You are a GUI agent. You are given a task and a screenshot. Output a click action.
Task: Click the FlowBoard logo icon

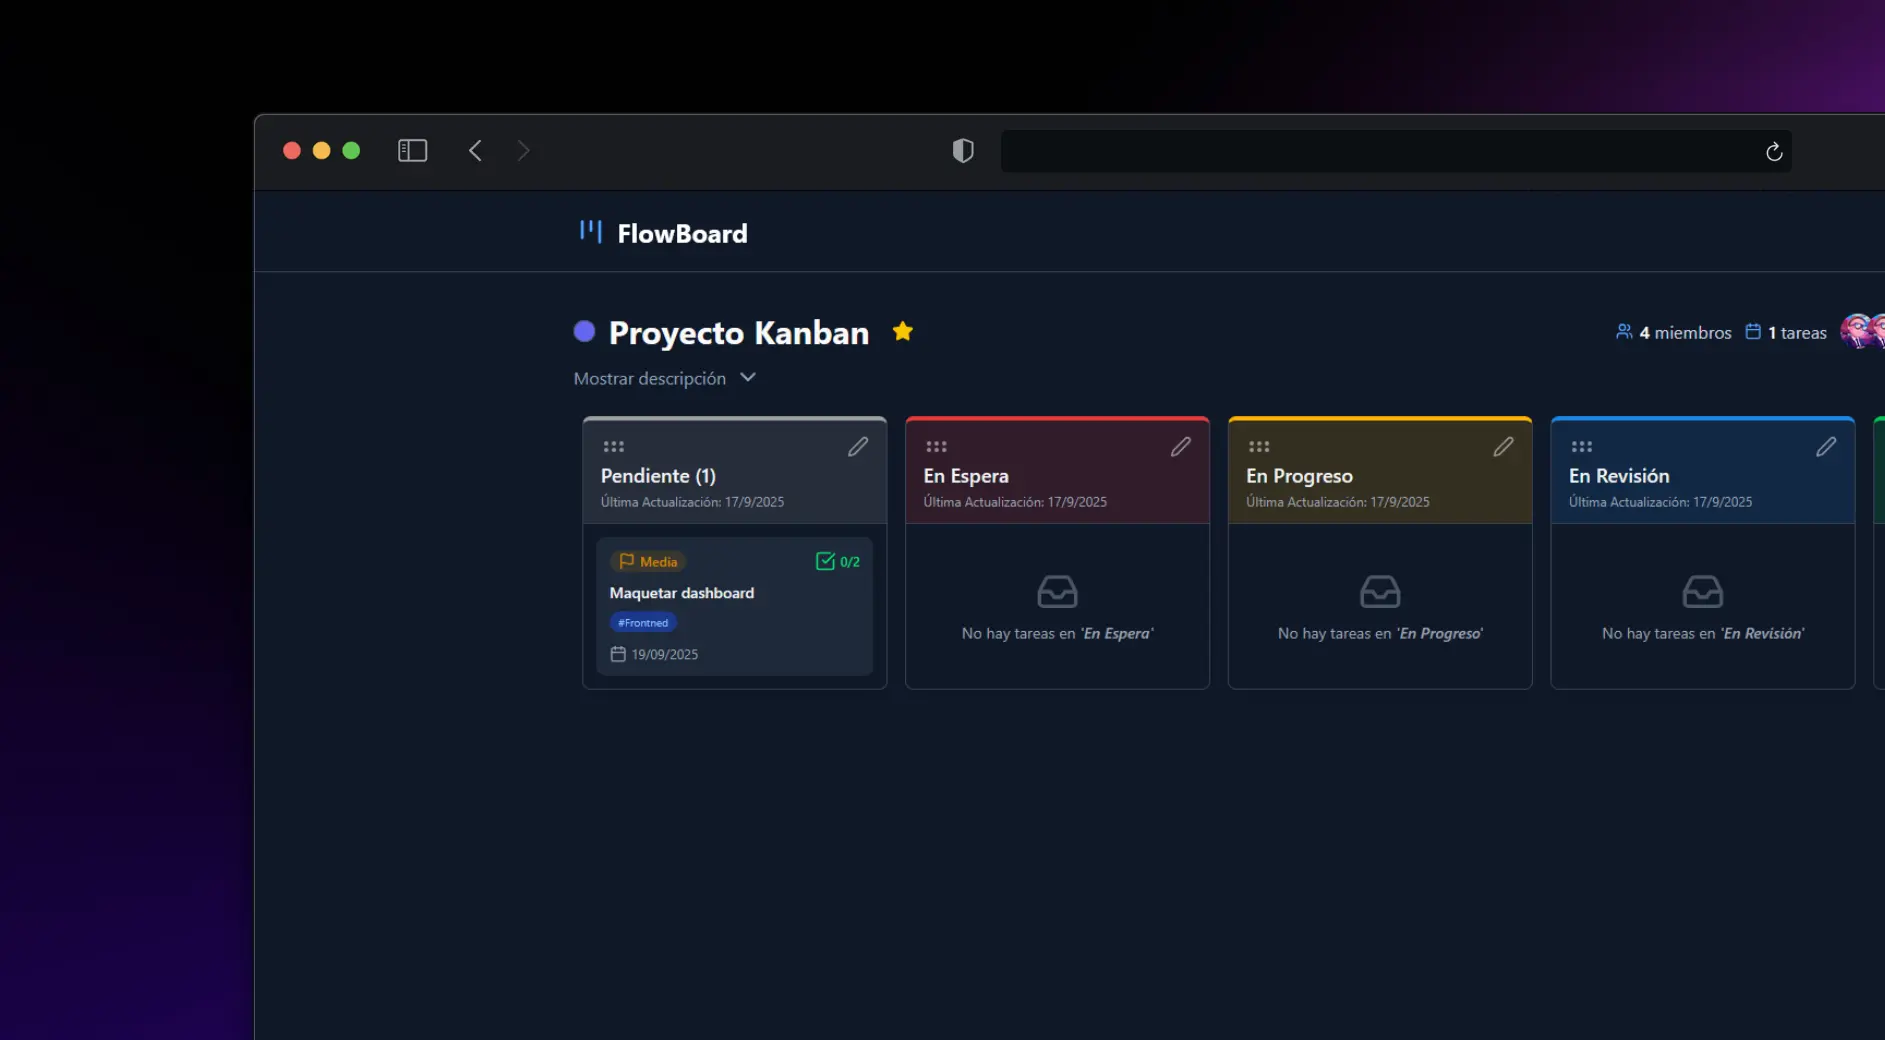tap(590, 231)
